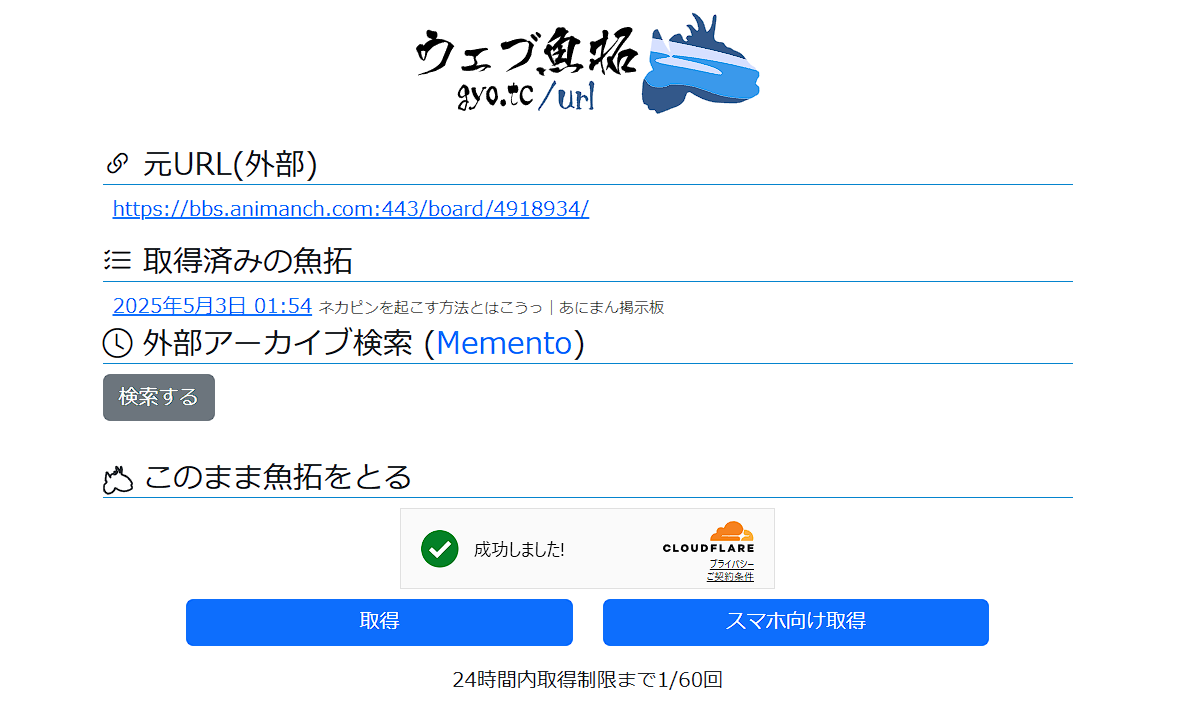Click the gyo.tc/url text under the logo
Viewport: 1192px width, 706px height.
526,95
